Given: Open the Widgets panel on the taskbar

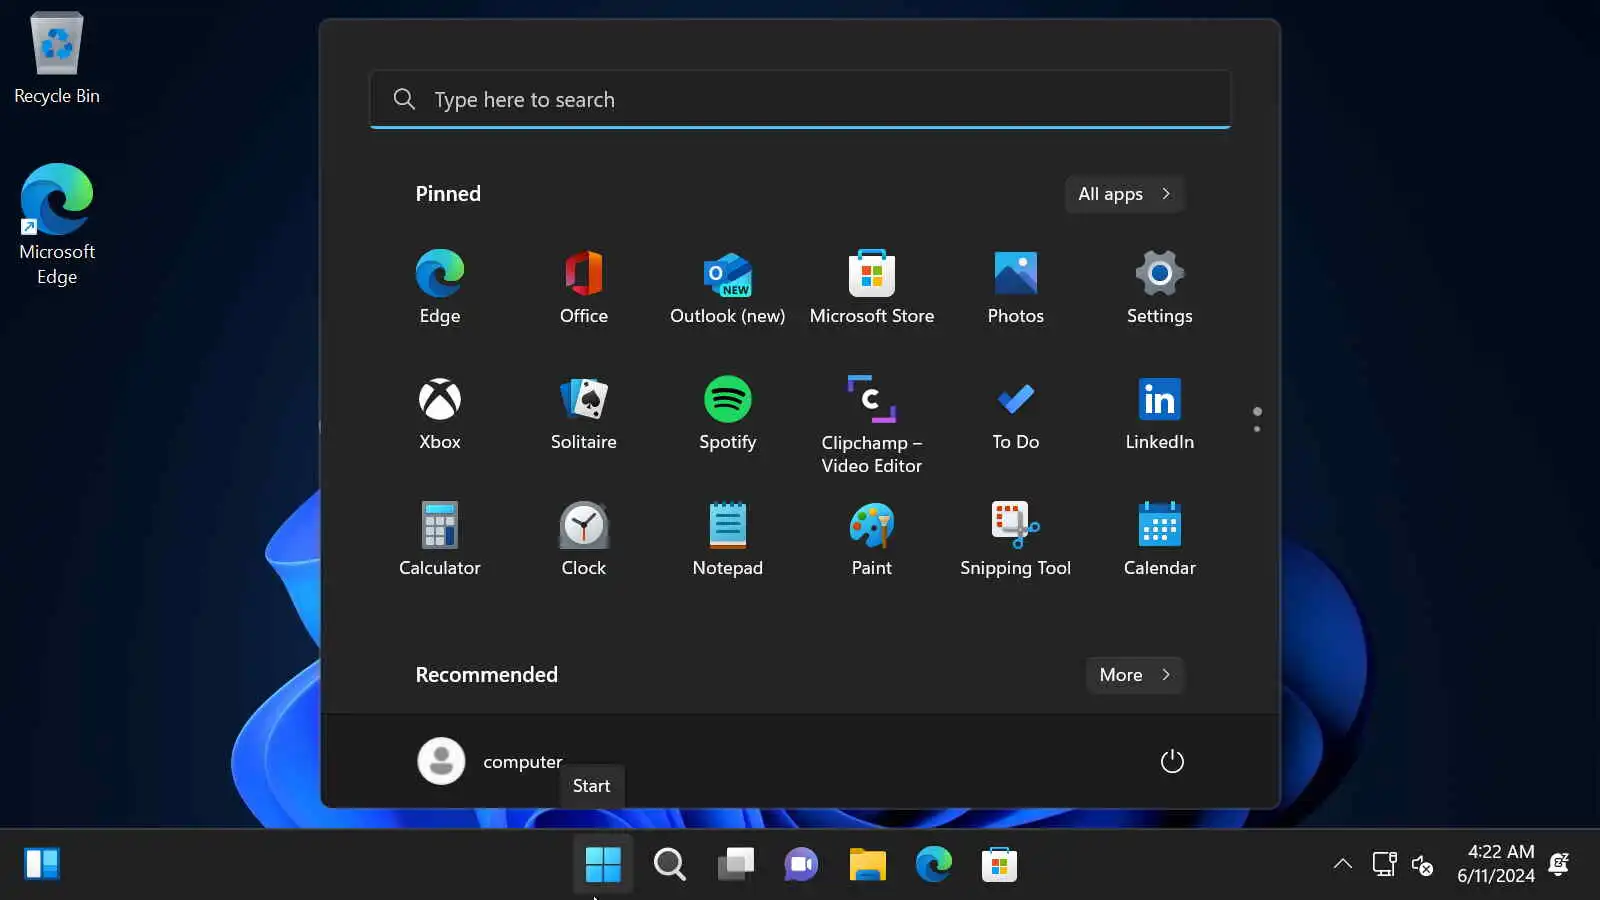Looking at the screenshot, I should click(x=42, y=864).
